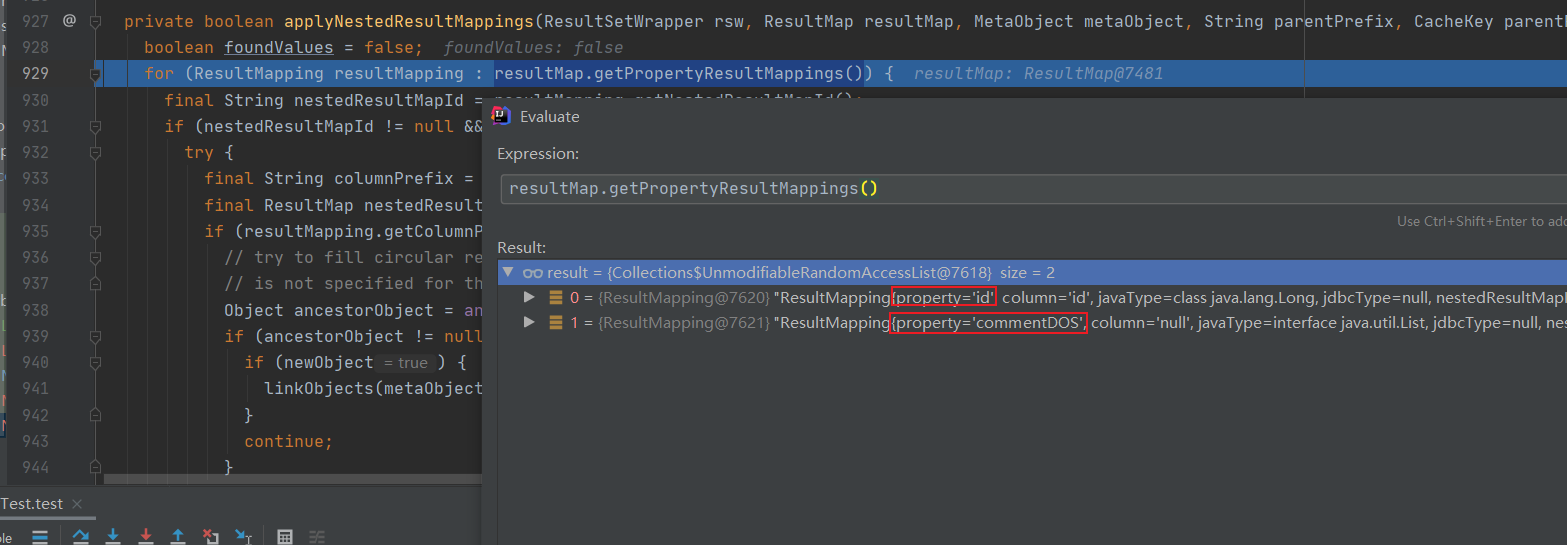Click the Show Execution Point icon

click(x=39, y=537)
